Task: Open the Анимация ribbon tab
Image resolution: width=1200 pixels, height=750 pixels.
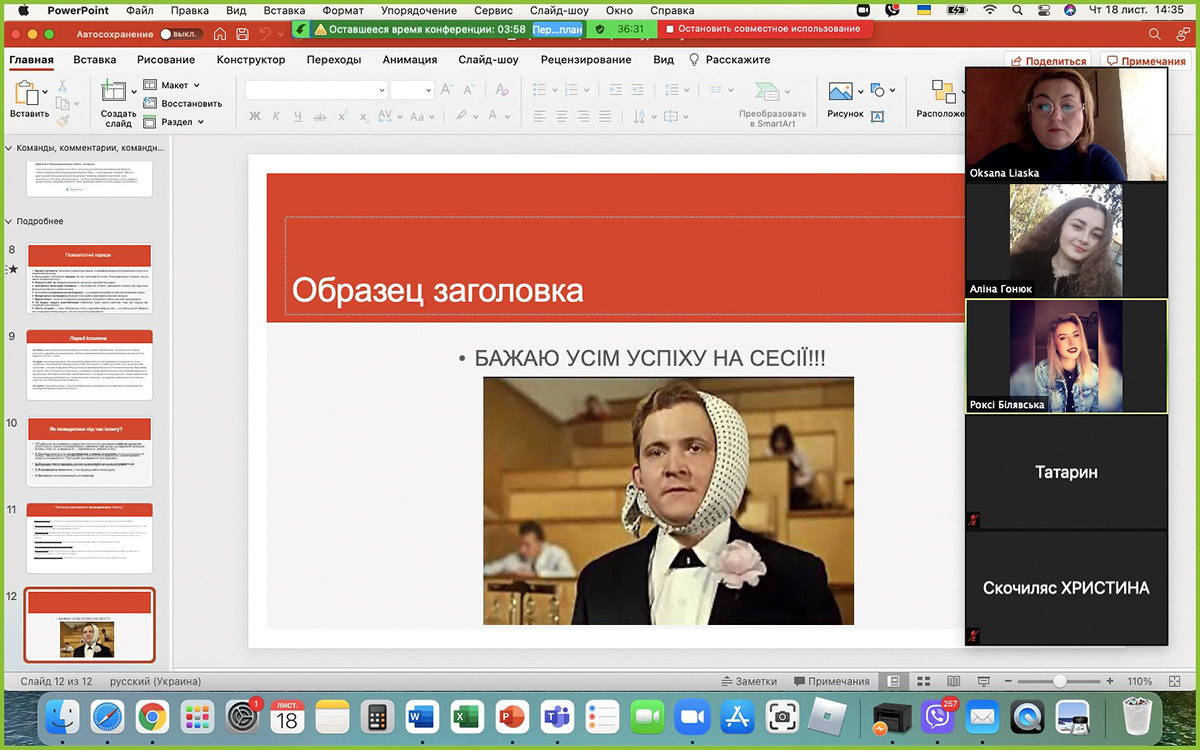Action: [x=410, y=60]
